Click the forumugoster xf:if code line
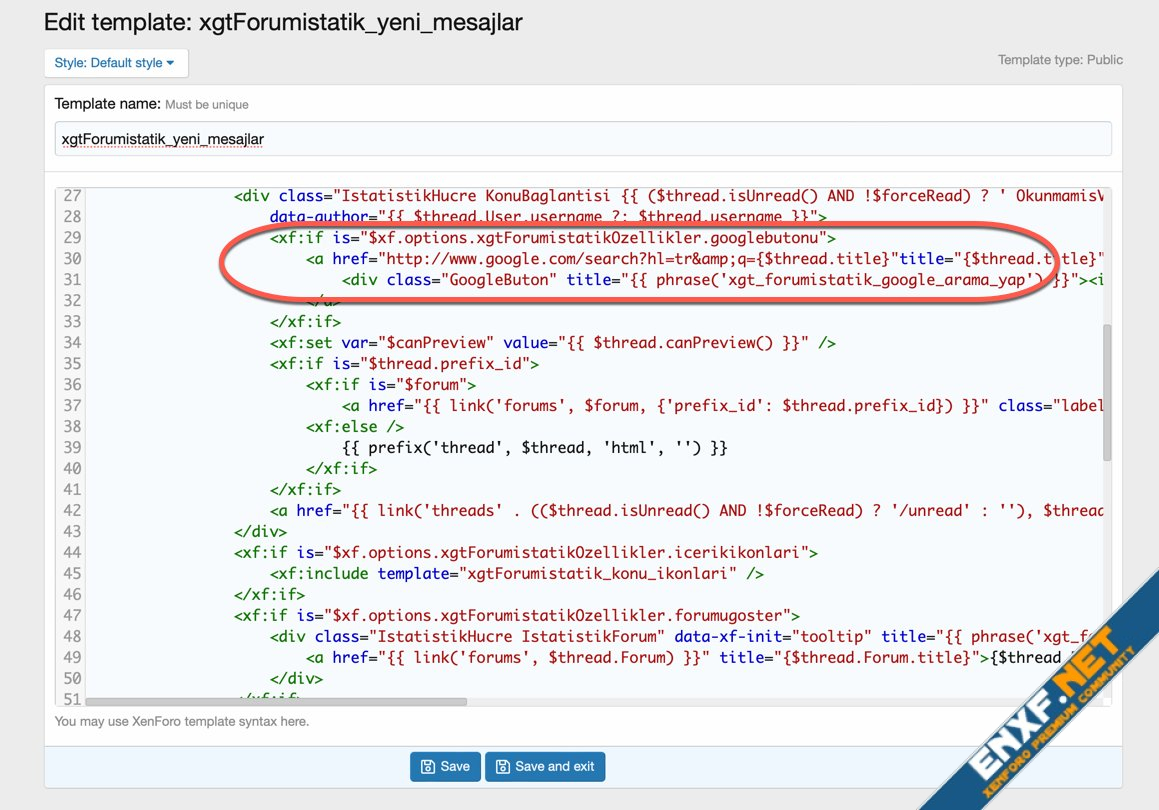The image size is (1159, 810). point(516,615)
